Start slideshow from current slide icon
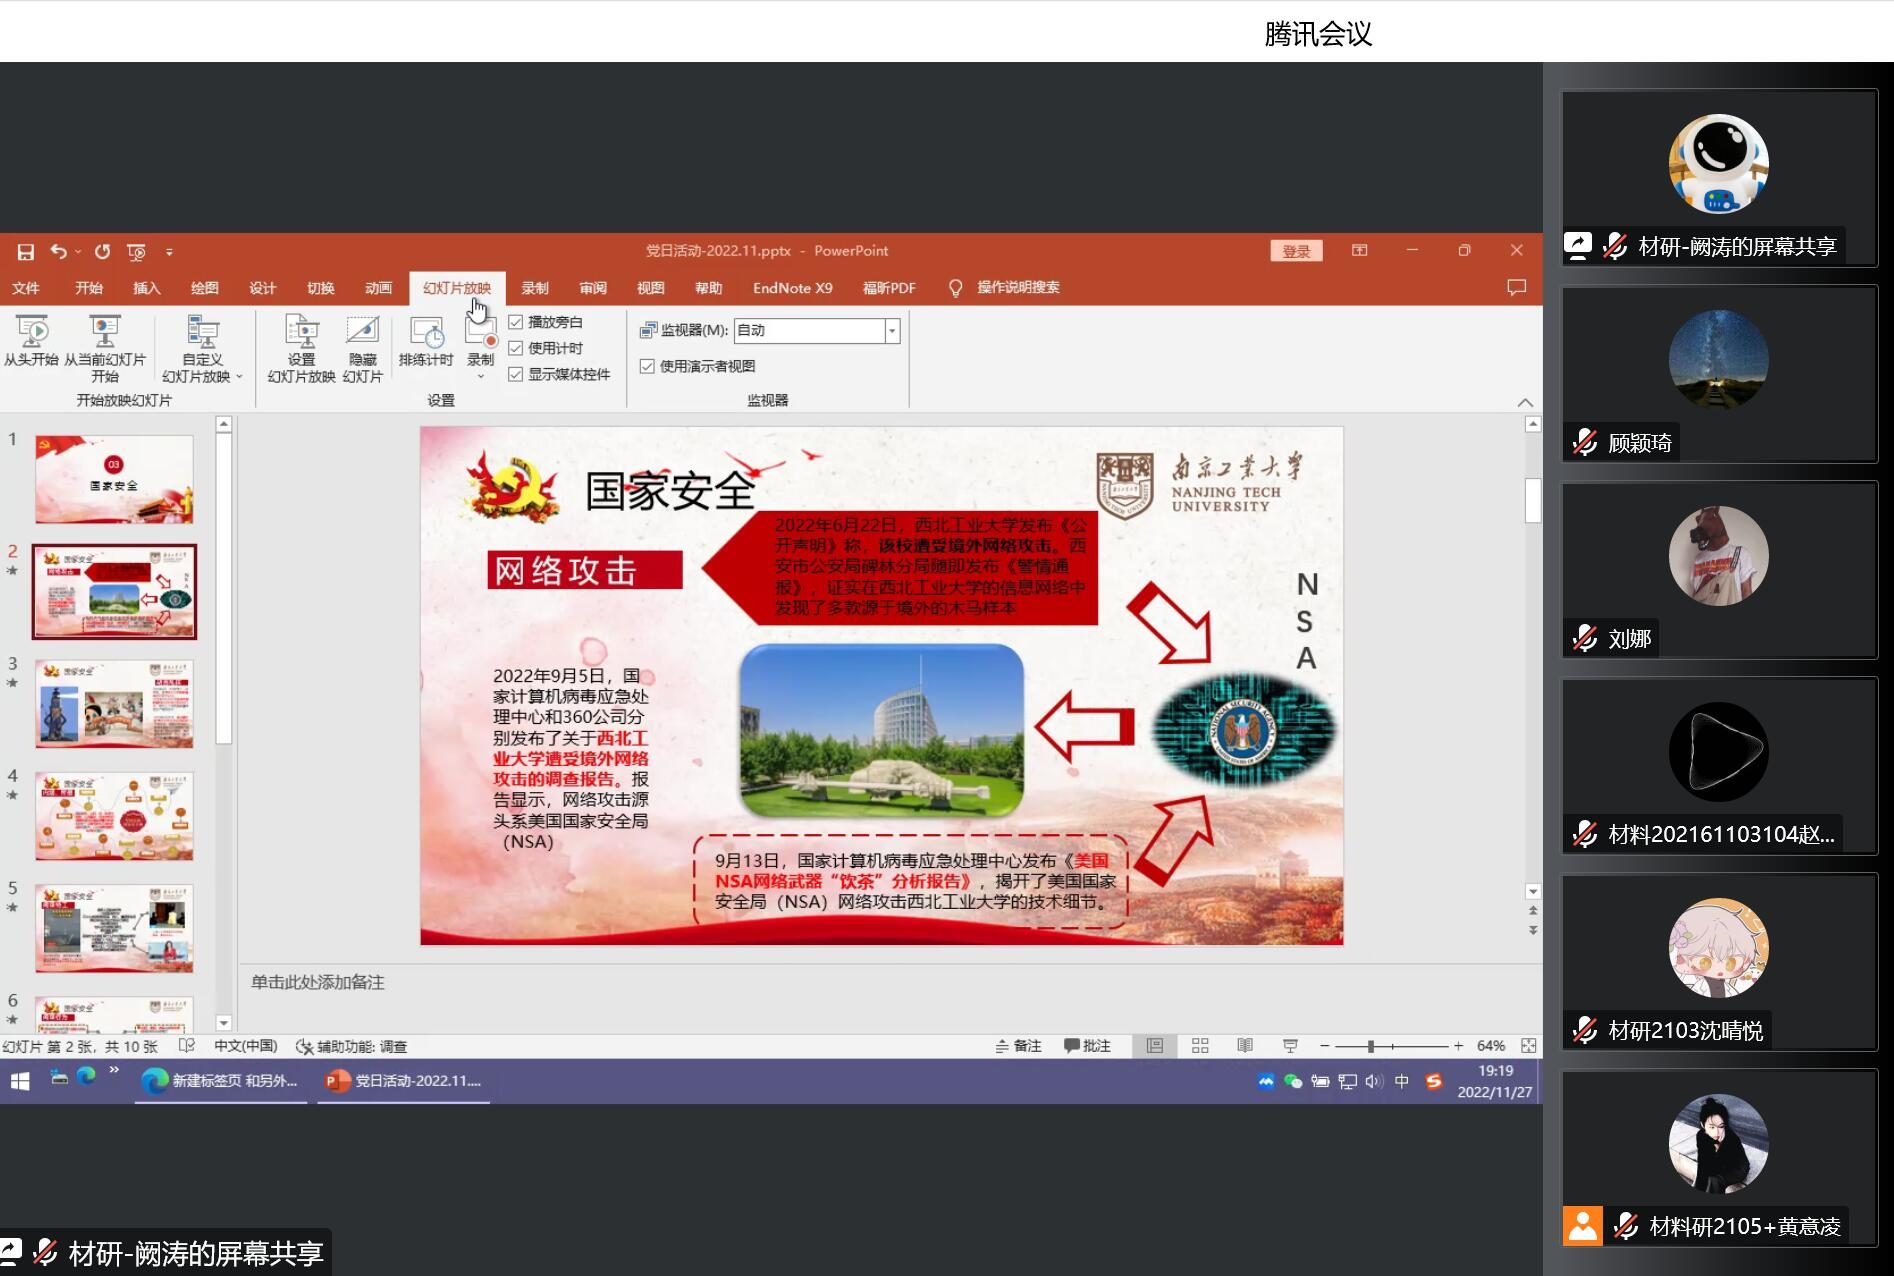1894x1276 pixels. [x=104, y=334]
